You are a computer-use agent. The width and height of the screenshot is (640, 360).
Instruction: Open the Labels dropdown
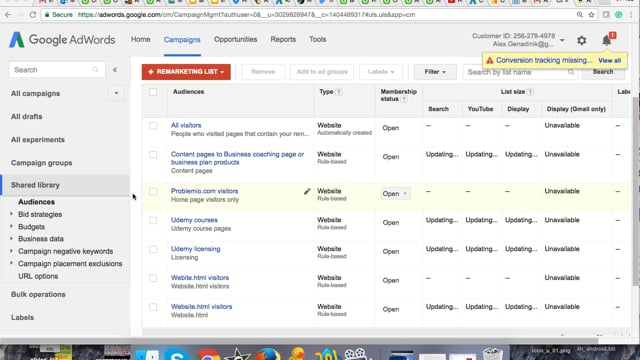[x=380, y=72]
